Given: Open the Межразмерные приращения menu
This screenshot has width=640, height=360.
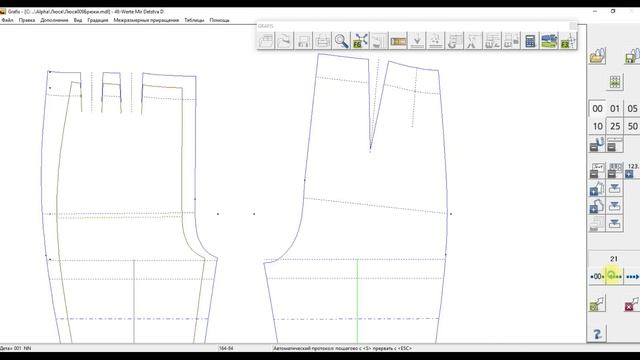Looking at the screenshot, I should (x=146, y=20).
